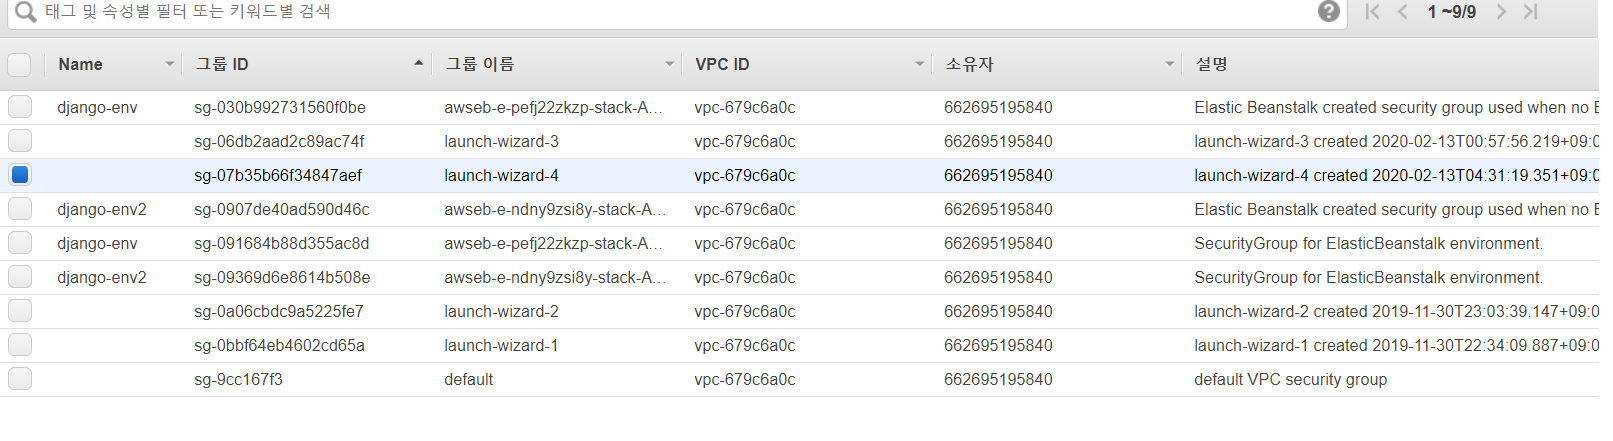Click the Name column header
The width and height of the screenshot is (1613, 441).
(x=80, y=64)
